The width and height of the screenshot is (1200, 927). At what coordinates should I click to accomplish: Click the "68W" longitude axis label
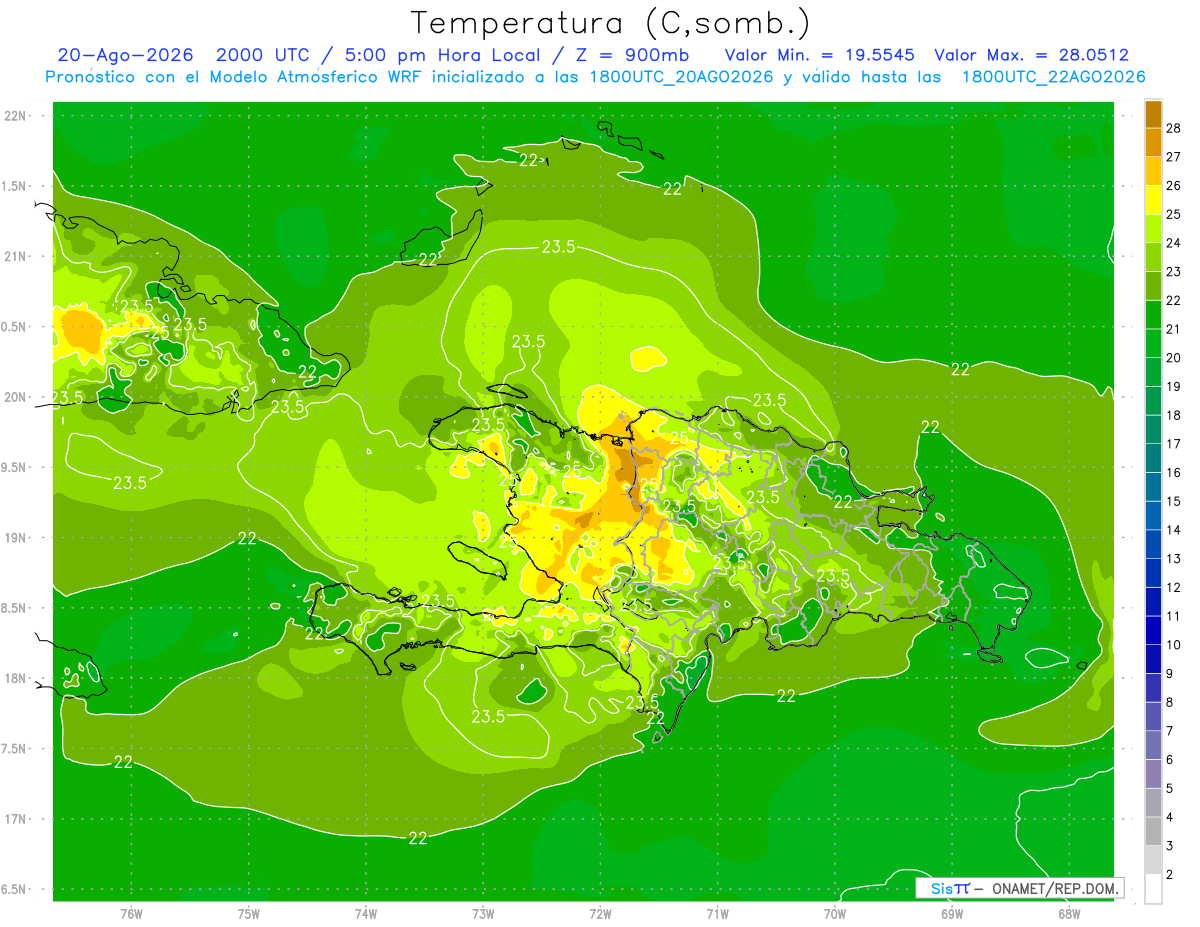pos(1069,913)
